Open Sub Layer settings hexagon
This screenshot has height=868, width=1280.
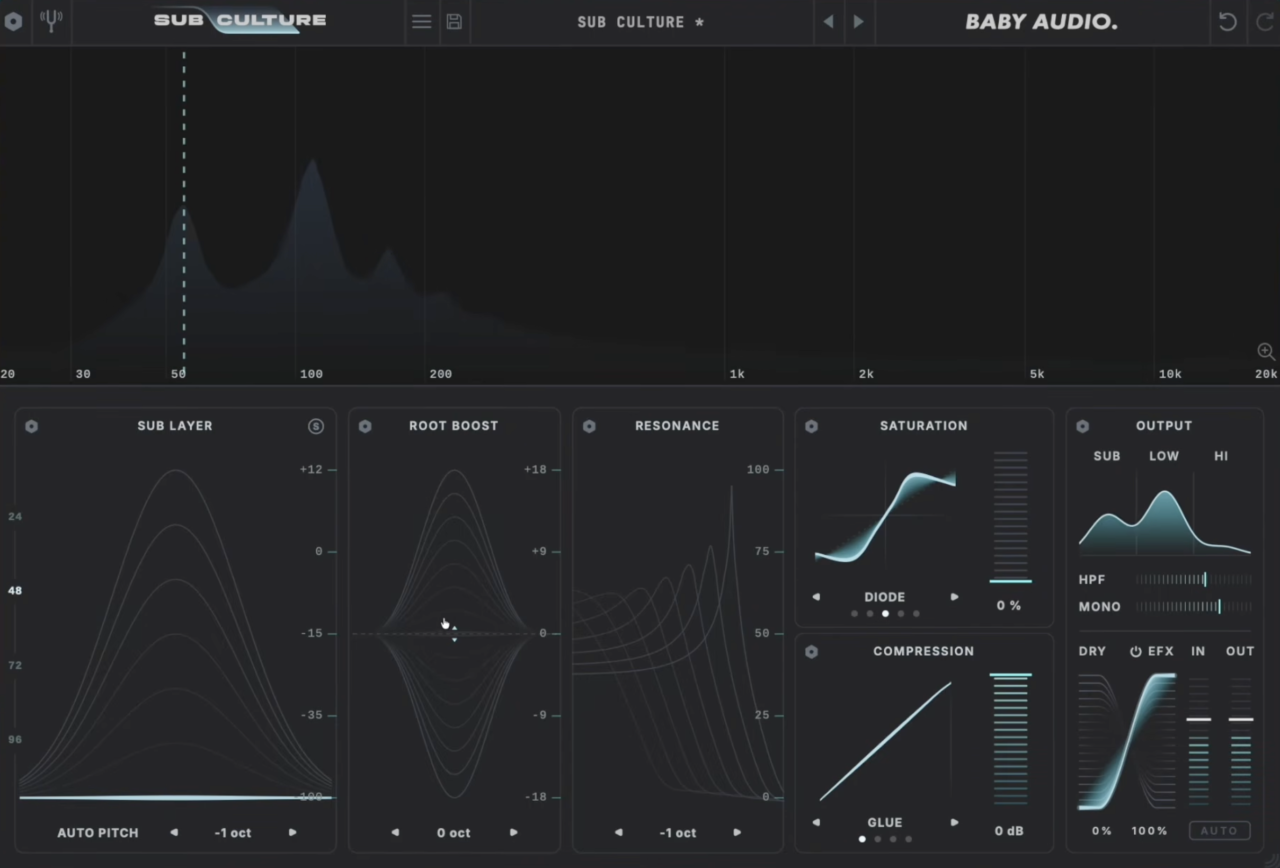coord(31,426)
